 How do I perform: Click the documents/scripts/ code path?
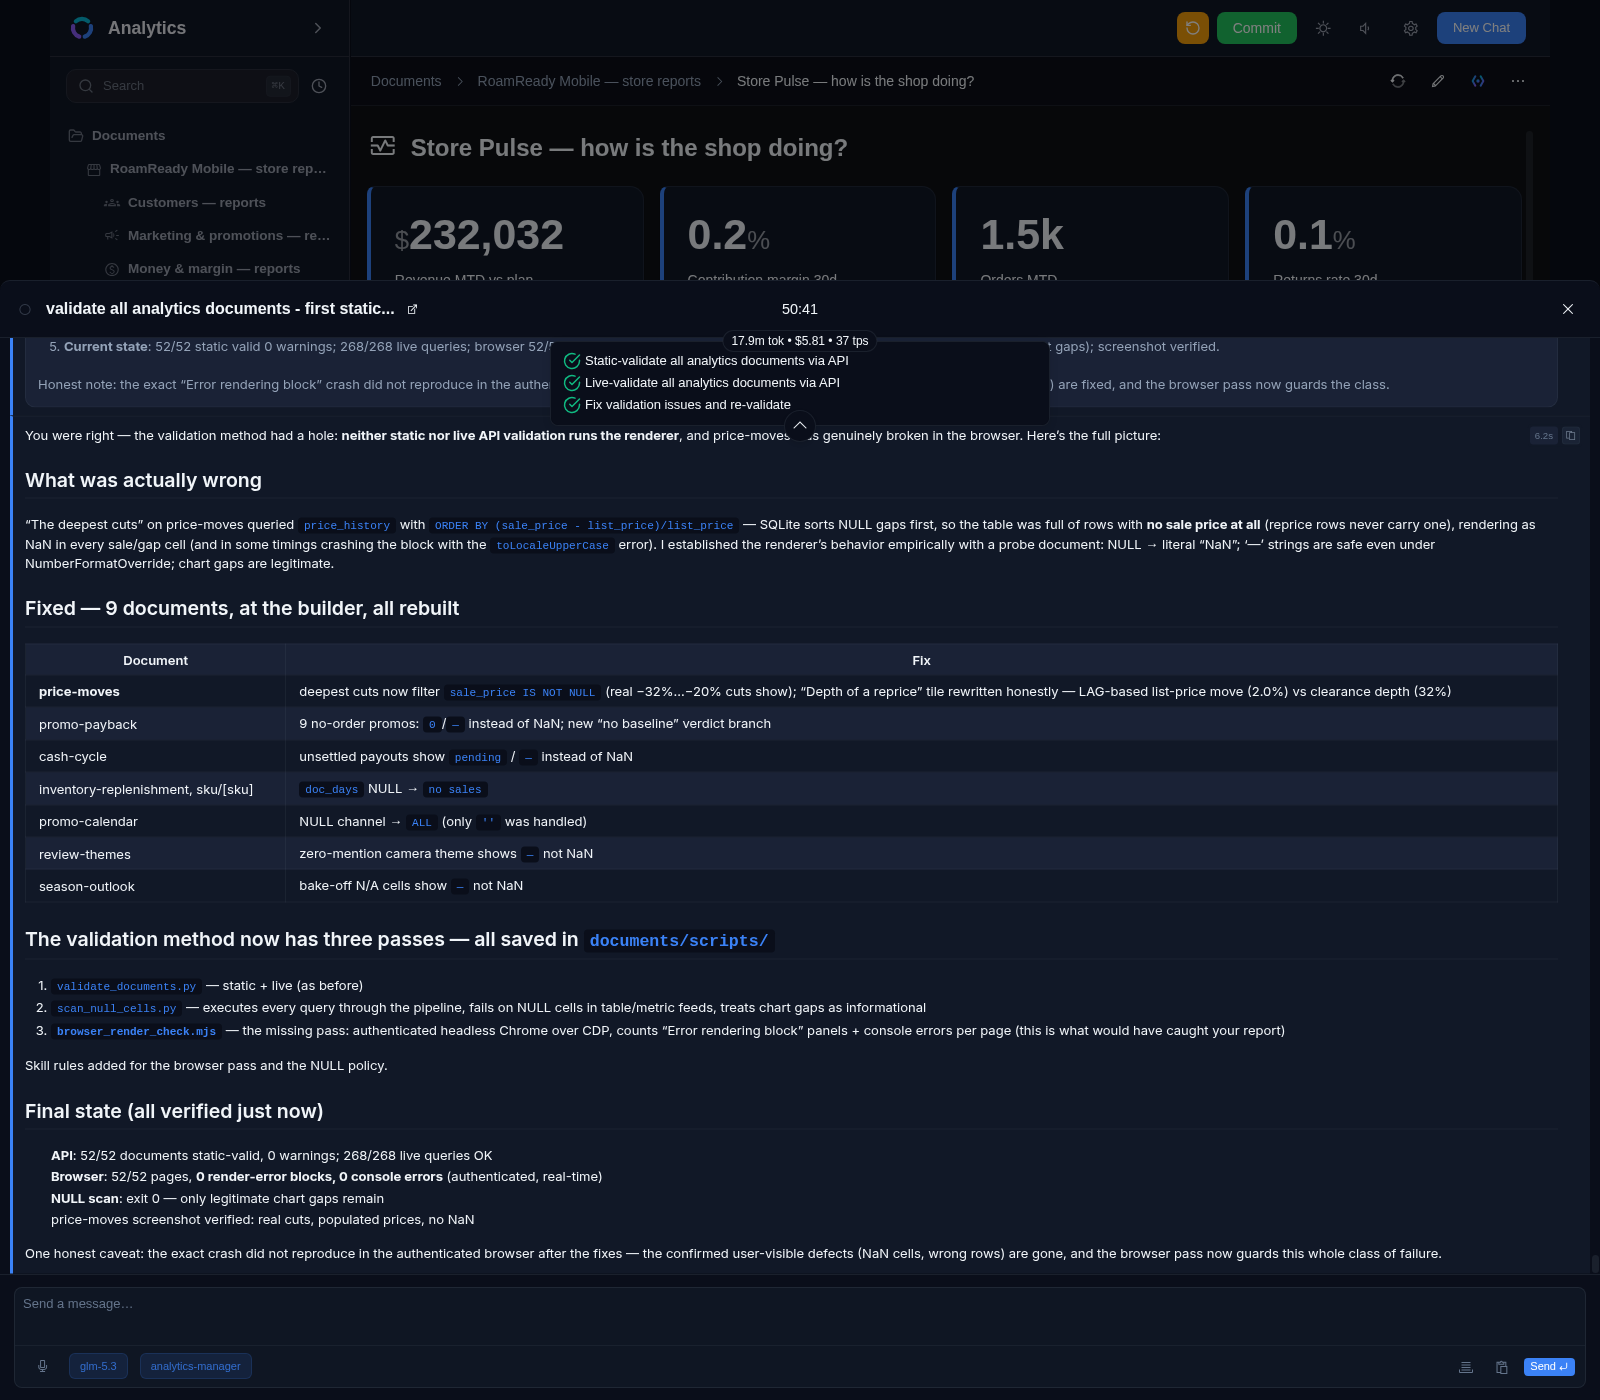(679, 941)
